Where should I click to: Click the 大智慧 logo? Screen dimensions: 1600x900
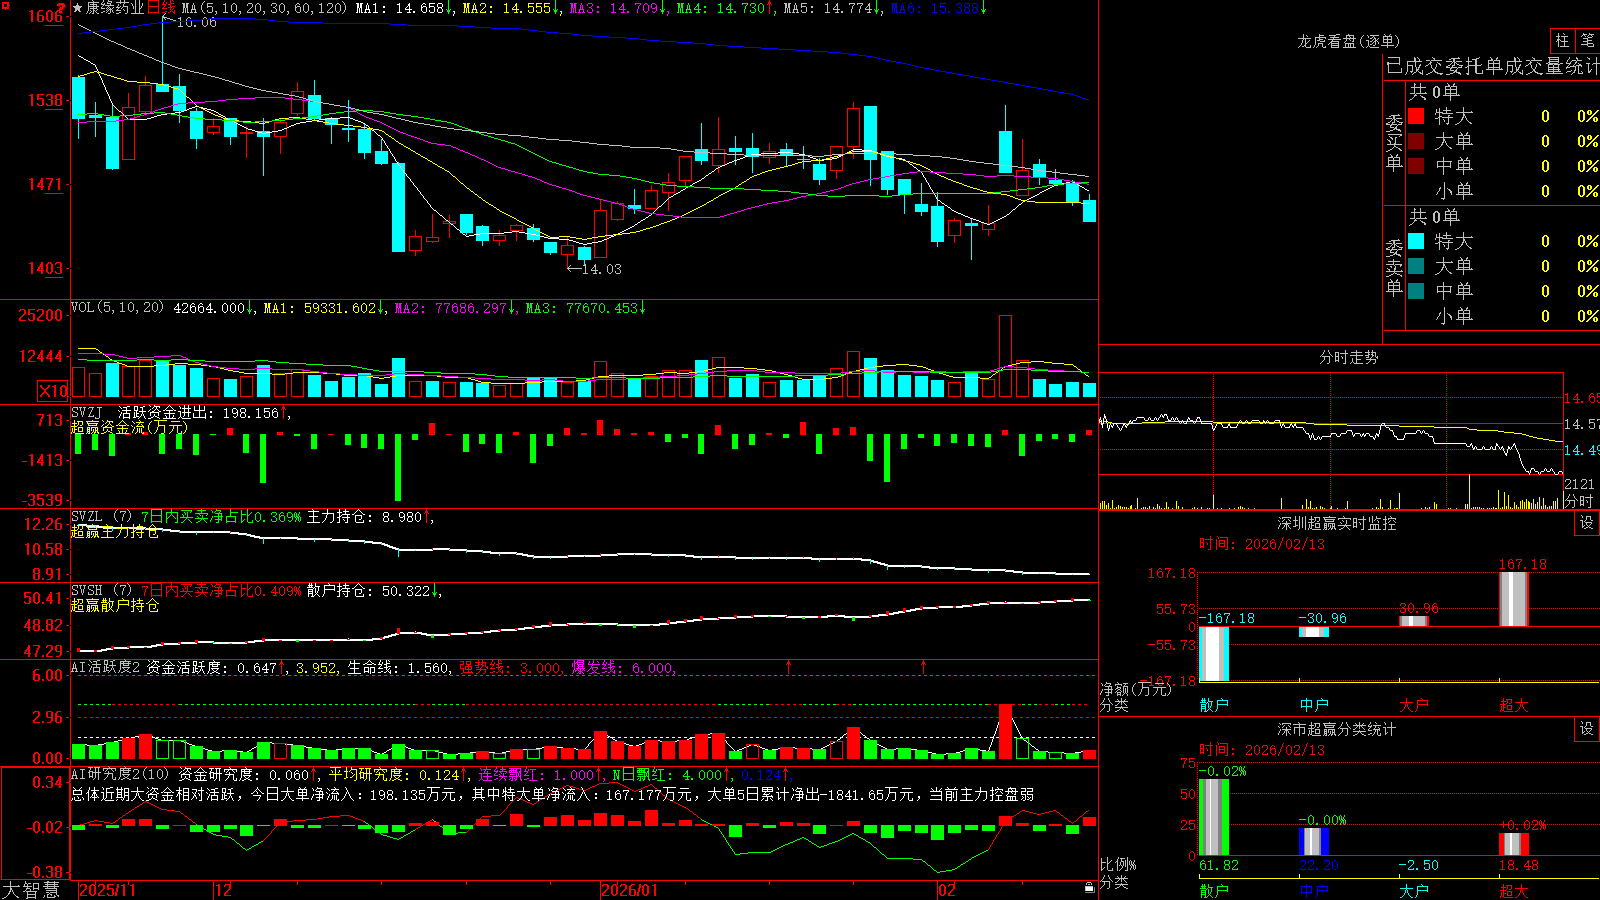tap(31, 890)
